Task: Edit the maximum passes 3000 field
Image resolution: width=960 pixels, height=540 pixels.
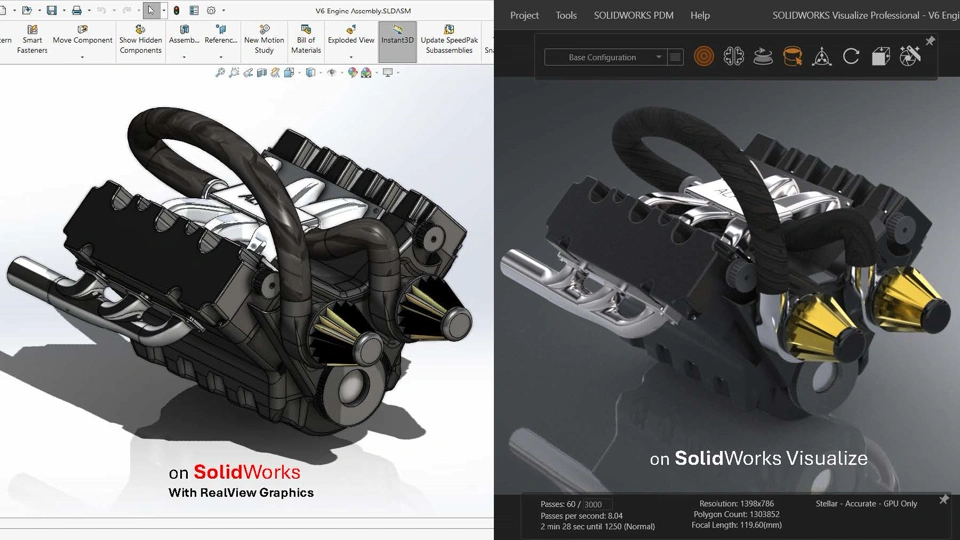Action: [x=596, y=504]
